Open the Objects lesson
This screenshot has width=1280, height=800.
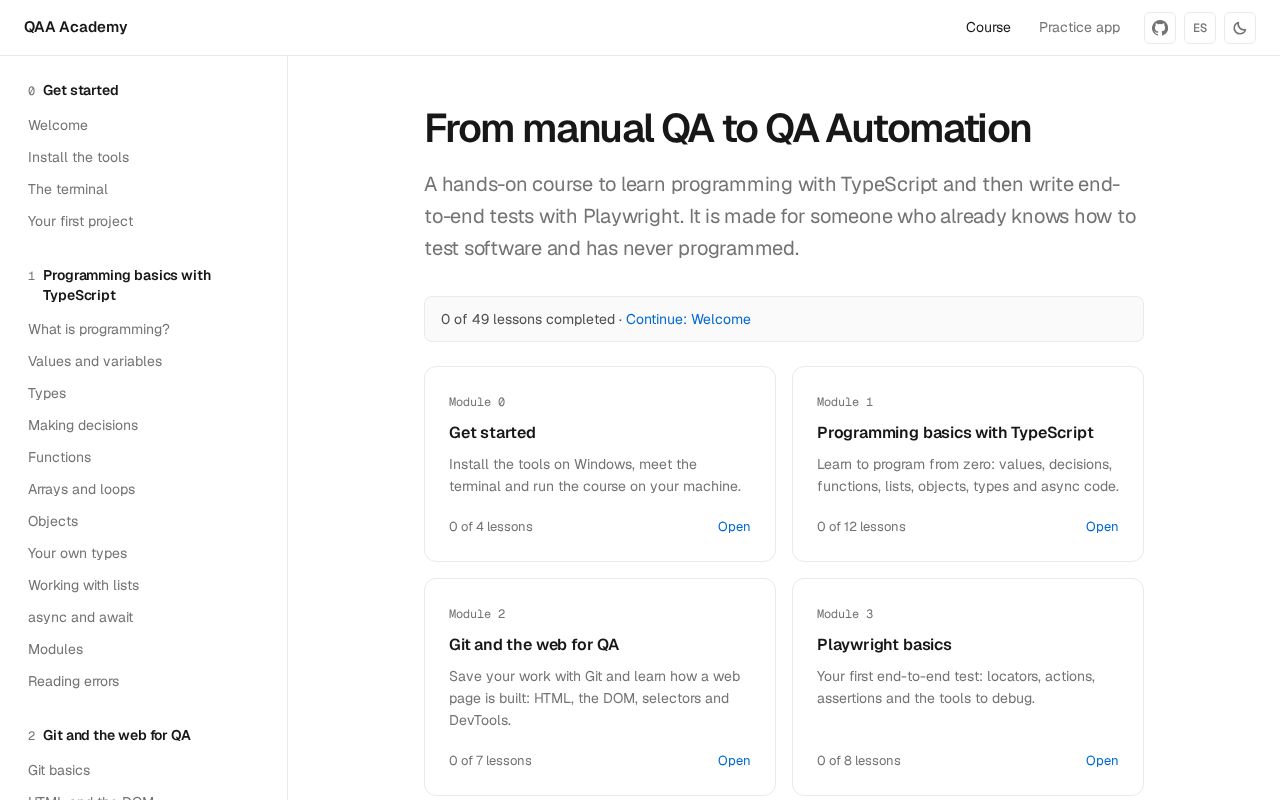[x=53, y=521]
